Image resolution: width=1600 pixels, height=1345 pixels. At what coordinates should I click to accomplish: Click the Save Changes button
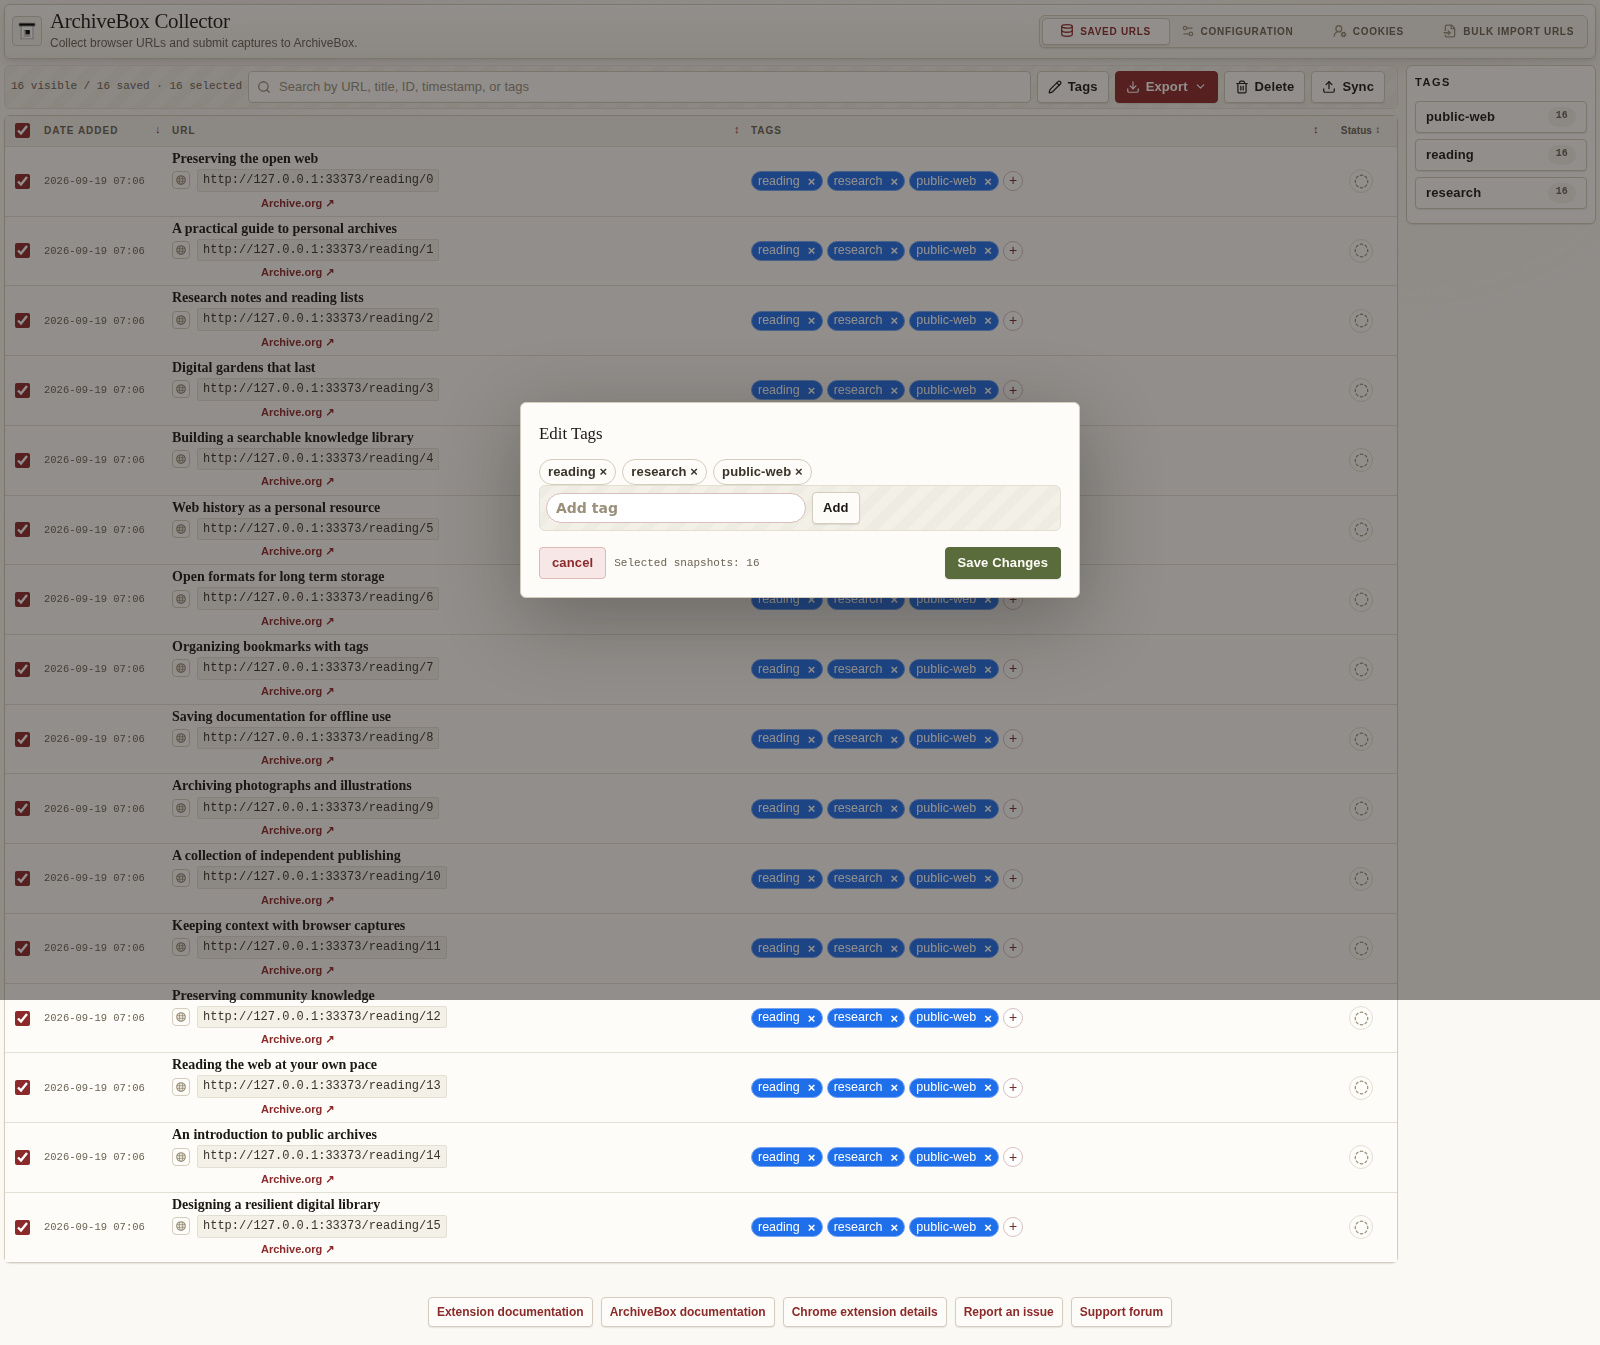click(1002, 563)
